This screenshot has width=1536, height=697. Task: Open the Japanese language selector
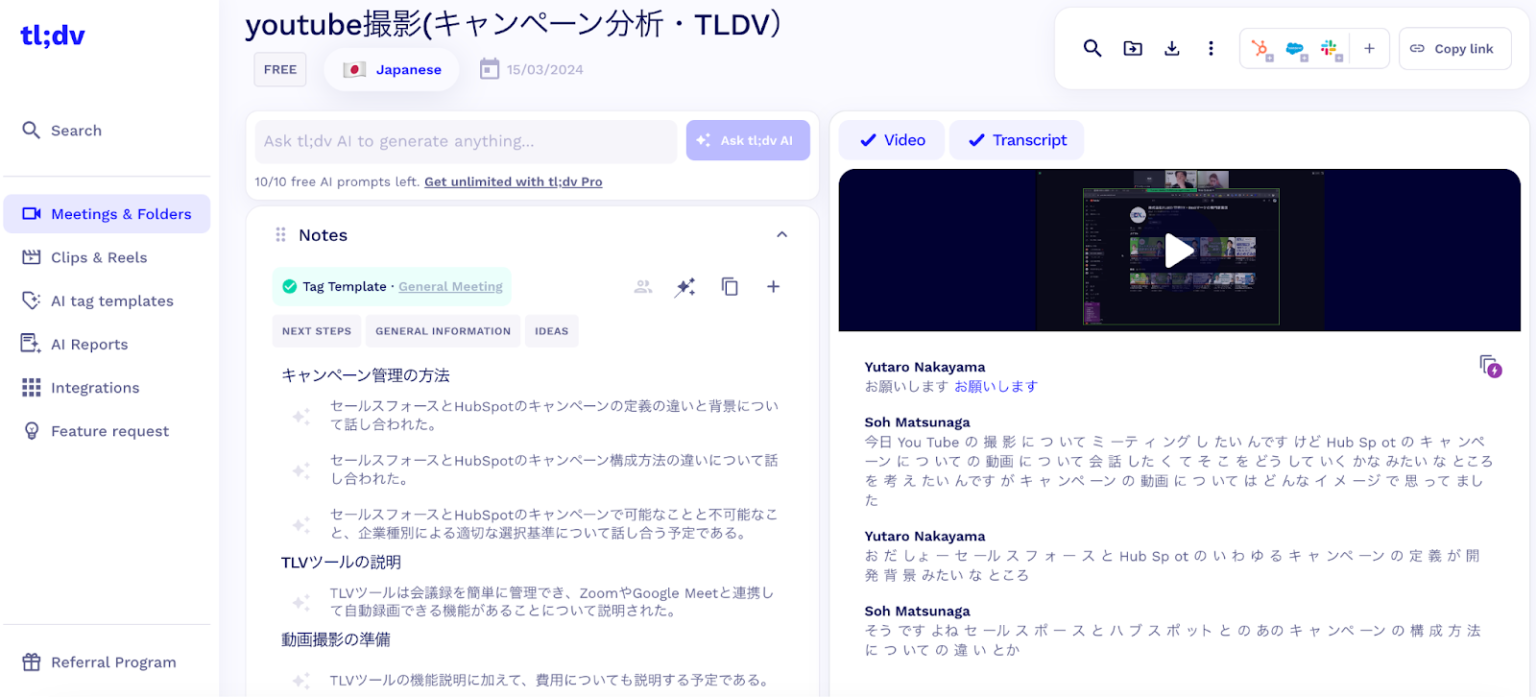click(391, 69)
